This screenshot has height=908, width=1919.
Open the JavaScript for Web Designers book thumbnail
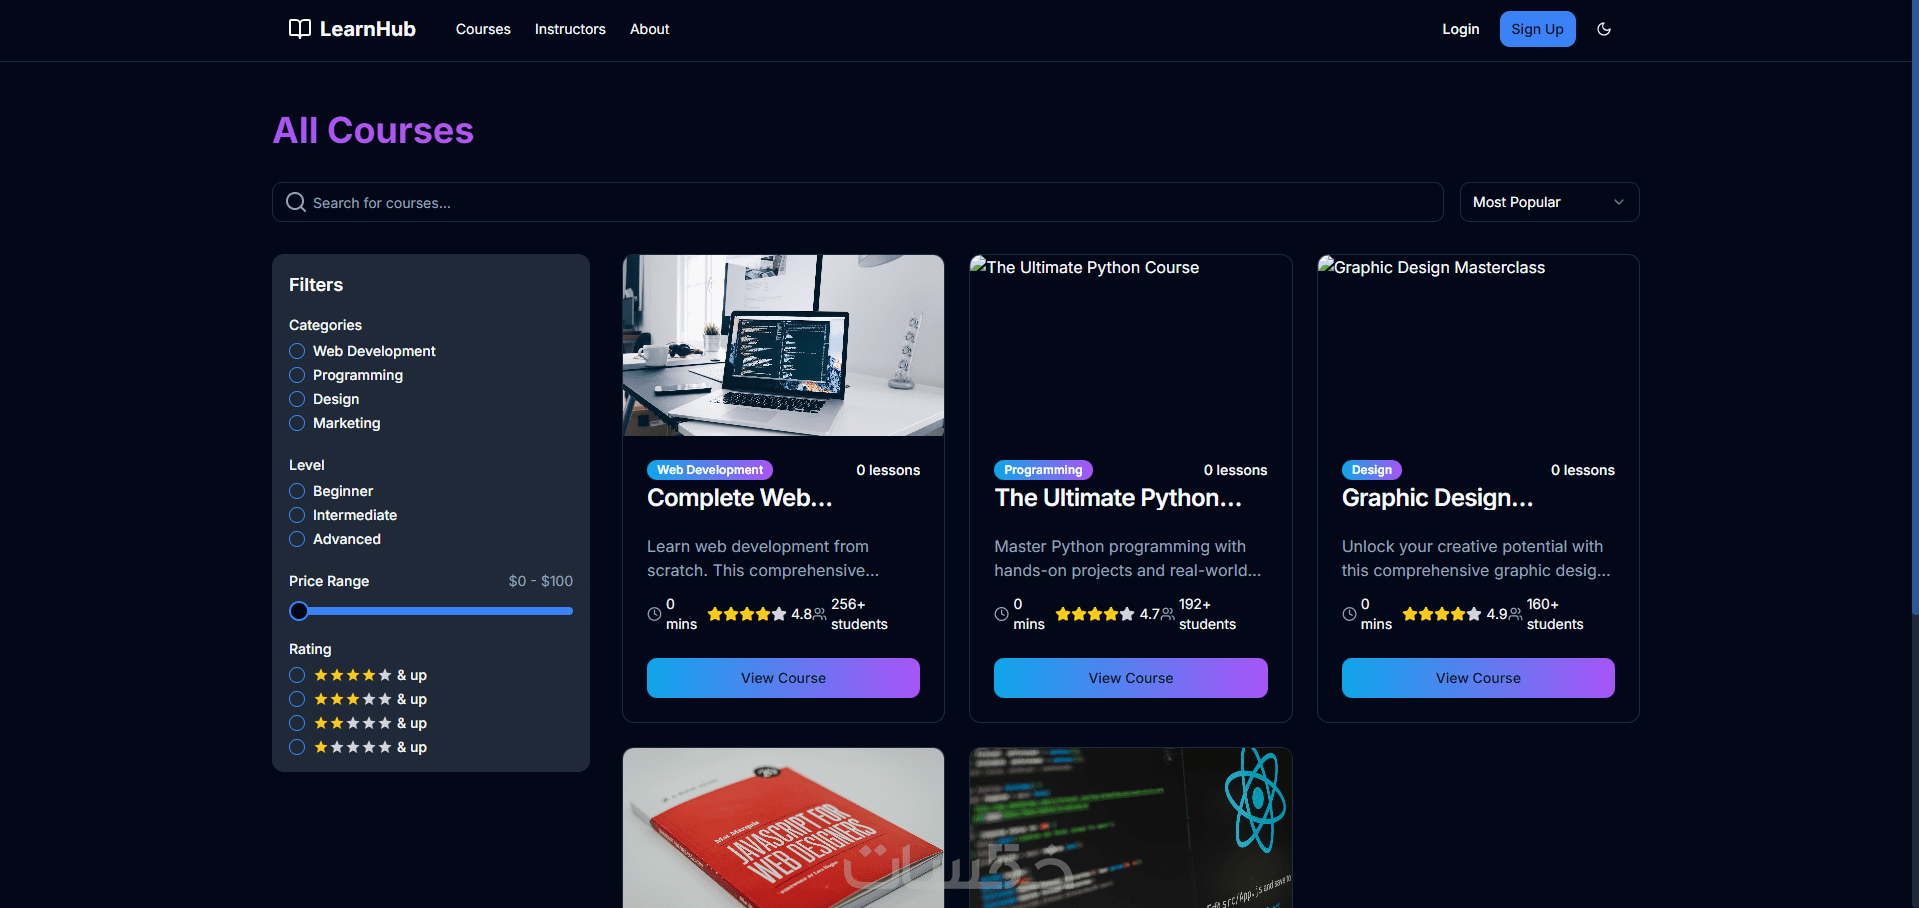[x=783, y=828]
